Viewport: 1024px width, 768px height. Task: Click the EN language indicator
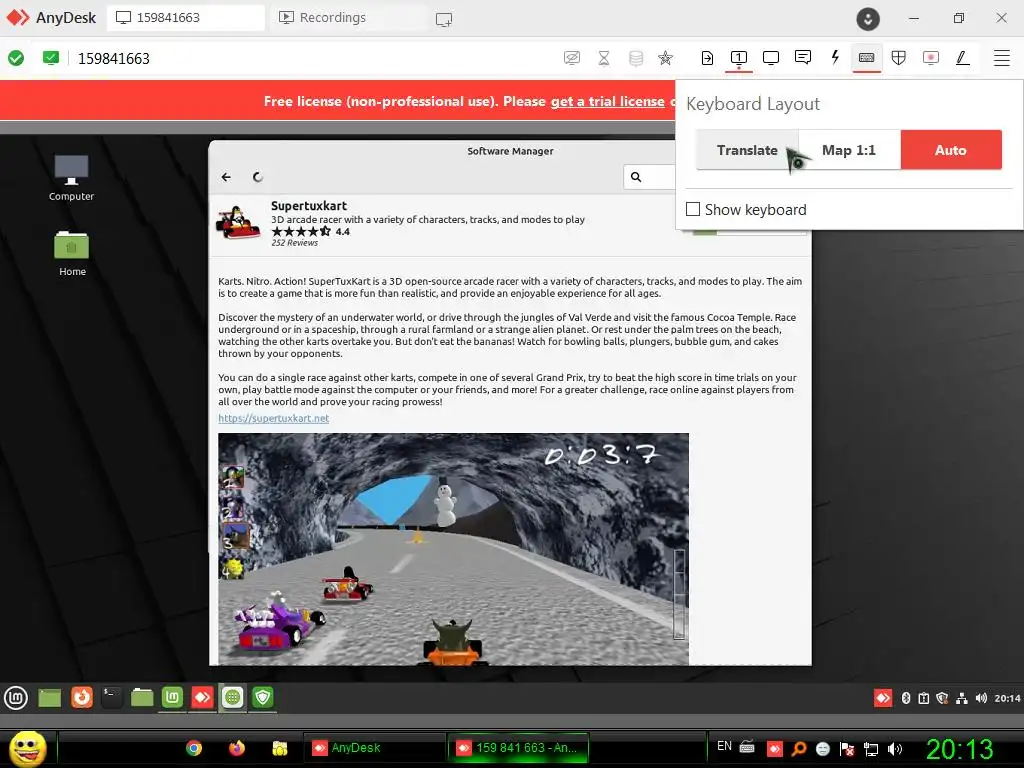(x=724, y=746)
